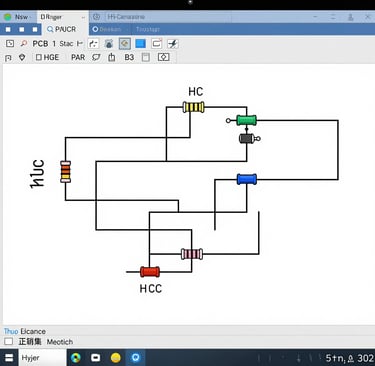
Task: Click the bug-shaped debug icon
Action: (x=109, y=44)
